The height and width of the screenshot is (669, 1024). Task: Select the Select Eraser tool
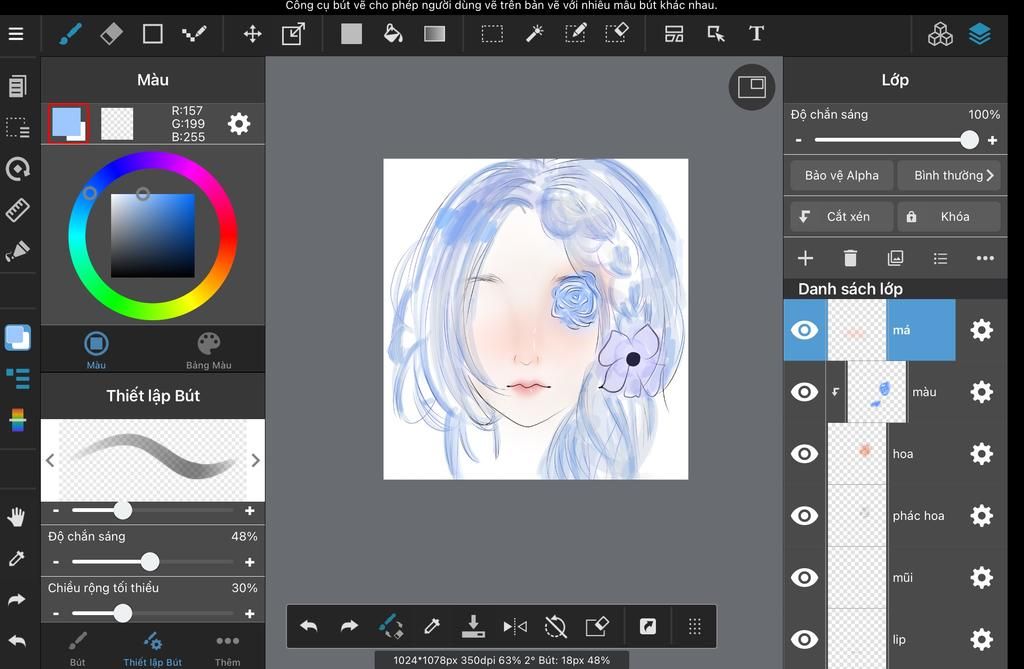616,34
